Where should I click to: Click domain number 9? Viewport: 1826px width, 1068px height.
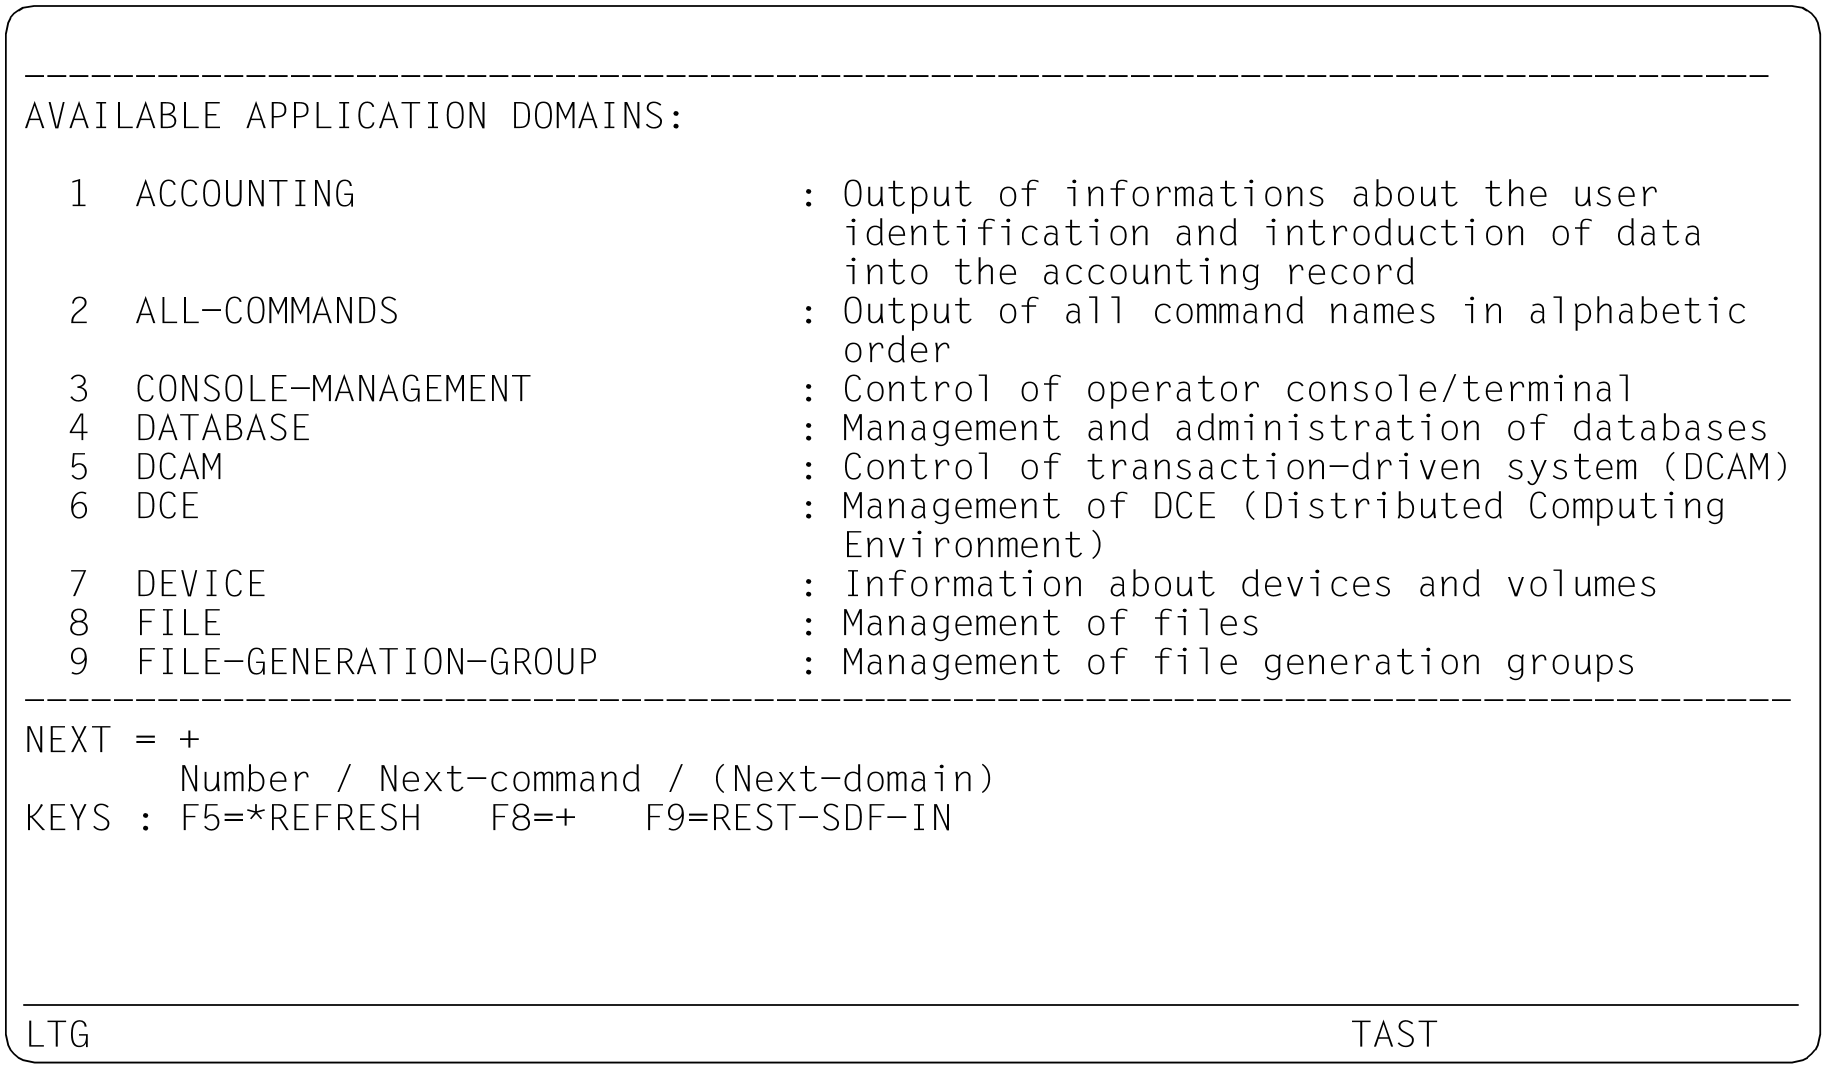click(x=78, y=662)
